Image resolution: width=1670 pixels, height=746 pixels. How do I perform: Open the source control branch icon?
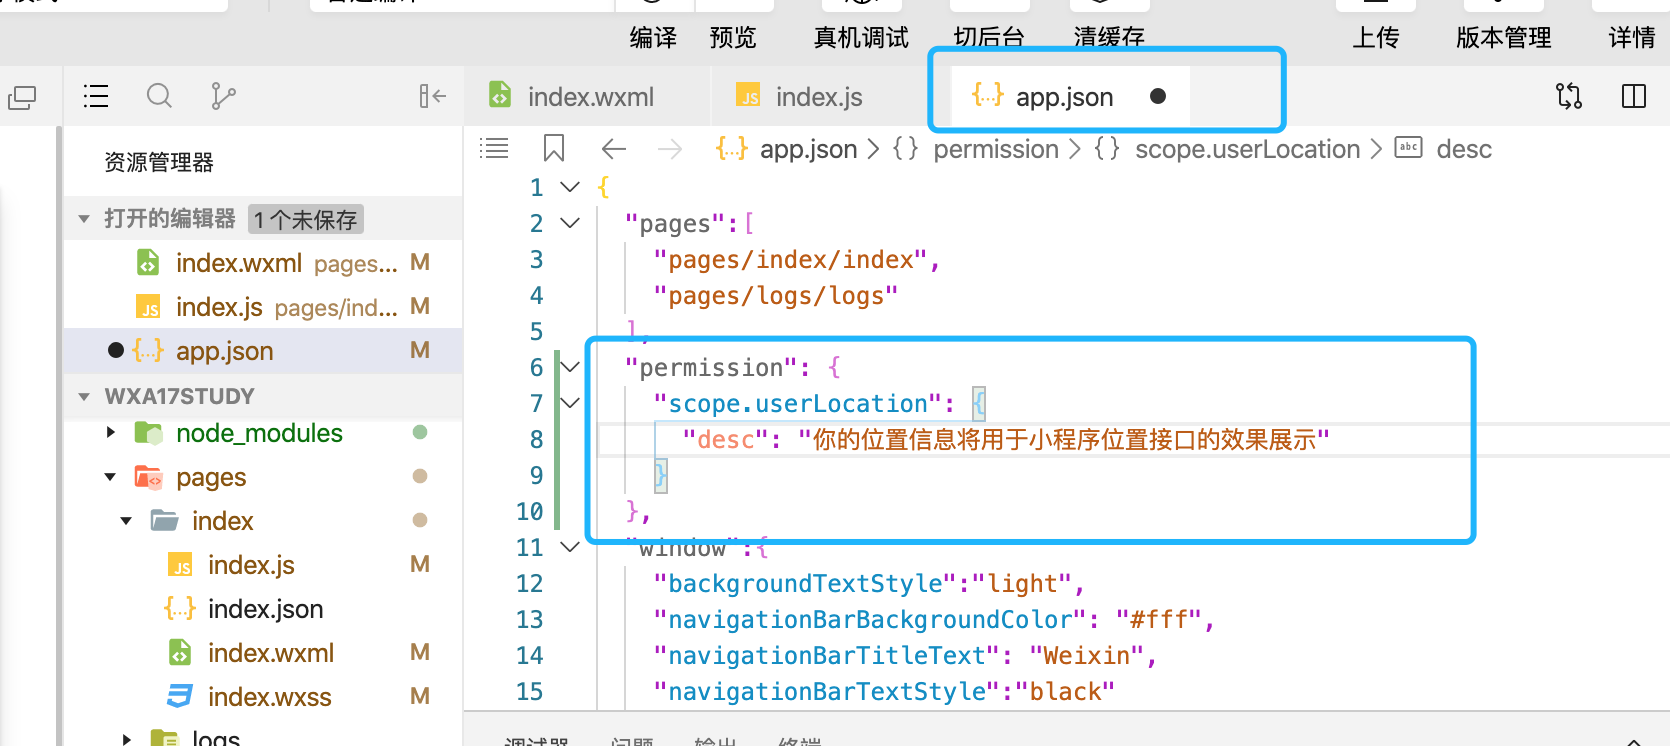coord(223,96)
